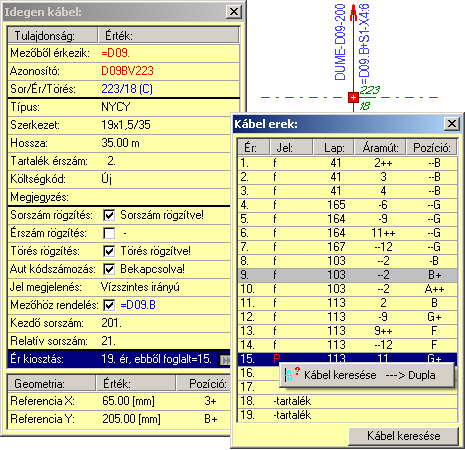Viewport: 465px width, 450px height.
Task: Click the Pozíció column header in Kábel erek
Action: pyautogui.click(x=432, y=147)
